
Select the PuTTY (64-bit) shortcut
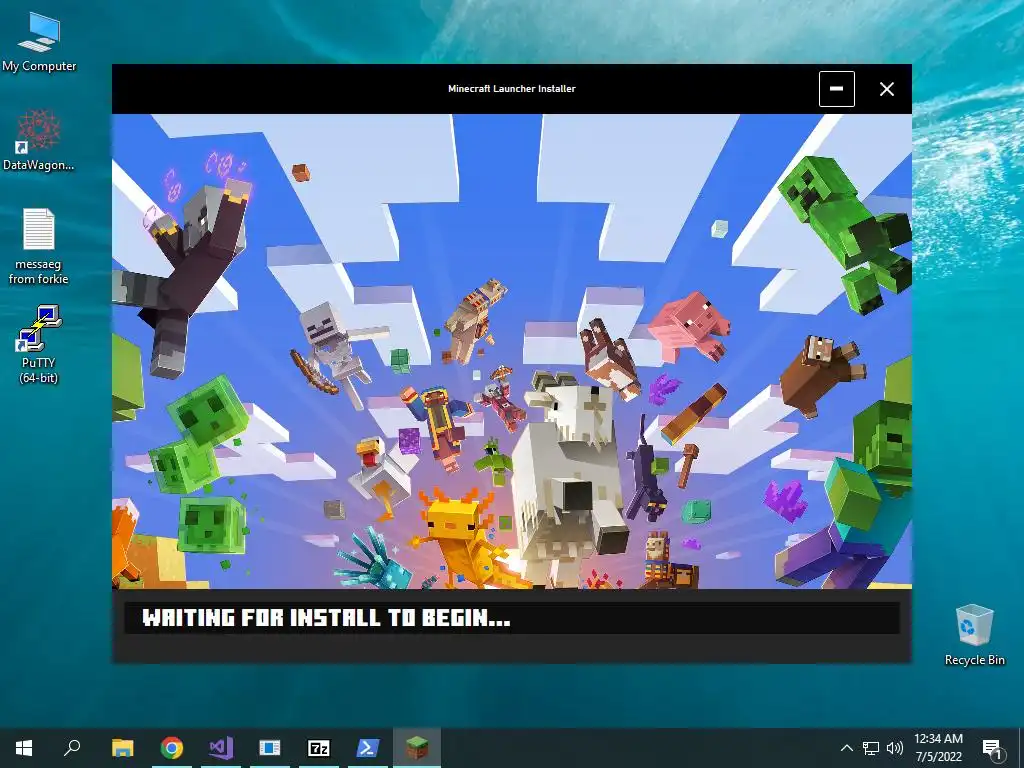pyautogui.click(x=39, y=344)
